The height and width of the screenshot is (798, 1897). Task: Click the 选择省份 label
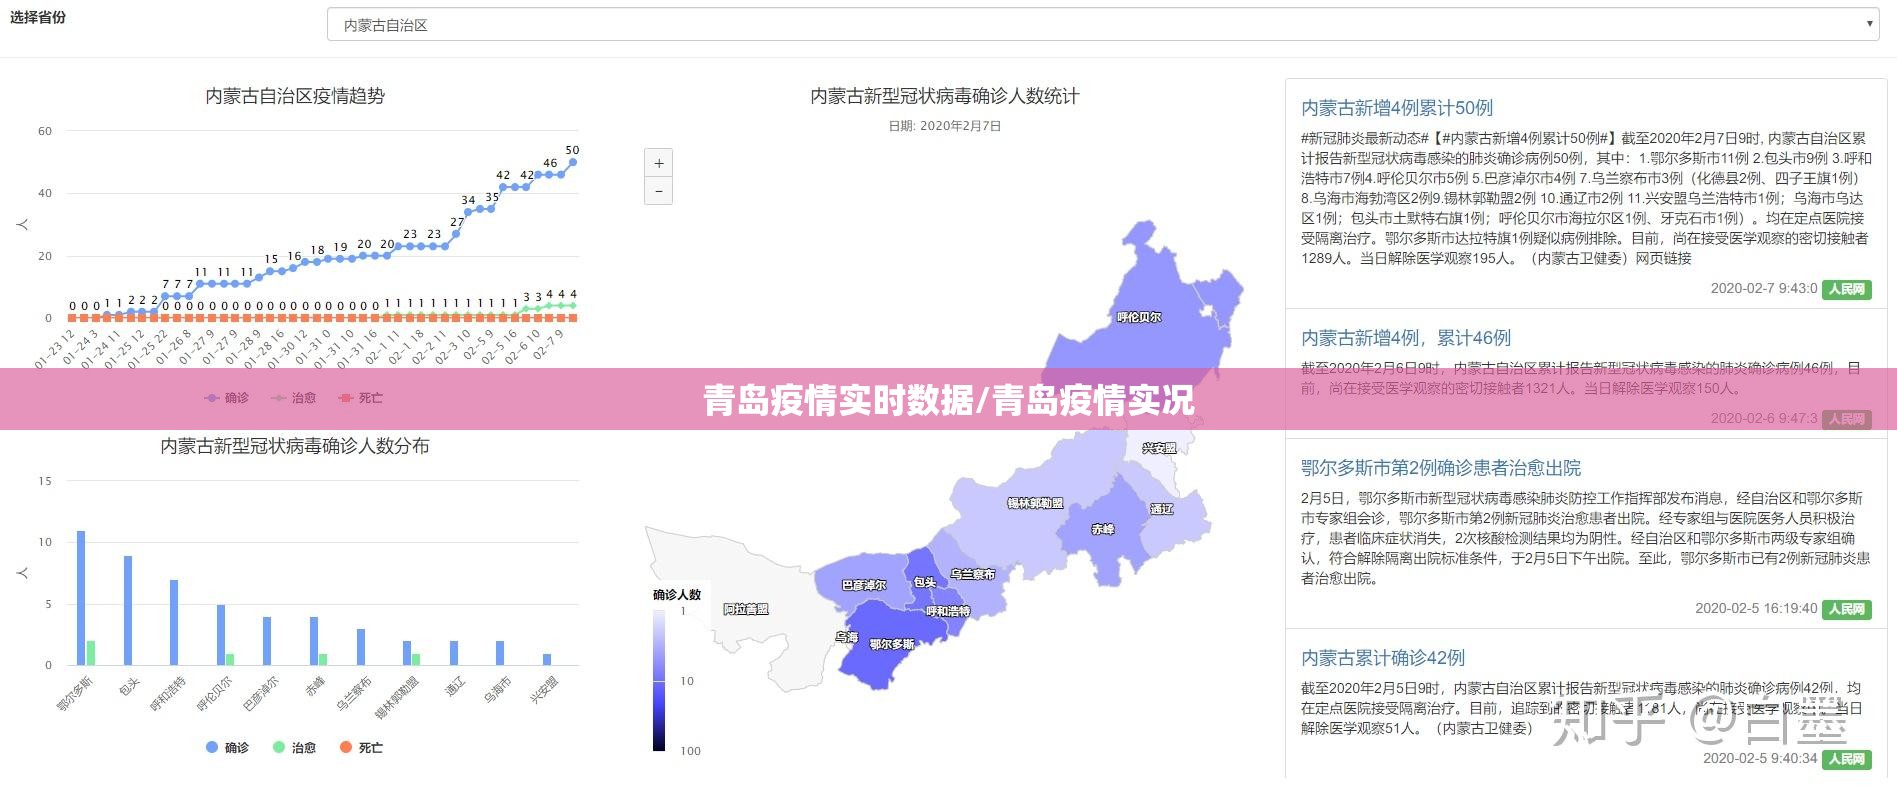click(38, 17)
